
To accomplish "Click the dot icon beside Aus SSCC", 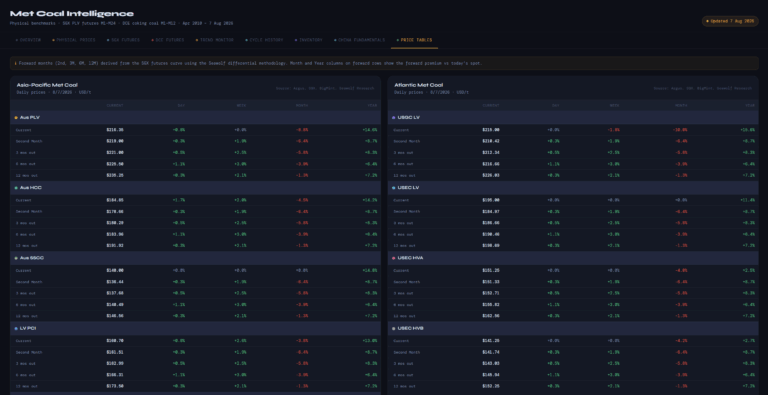I will (16, 258).
